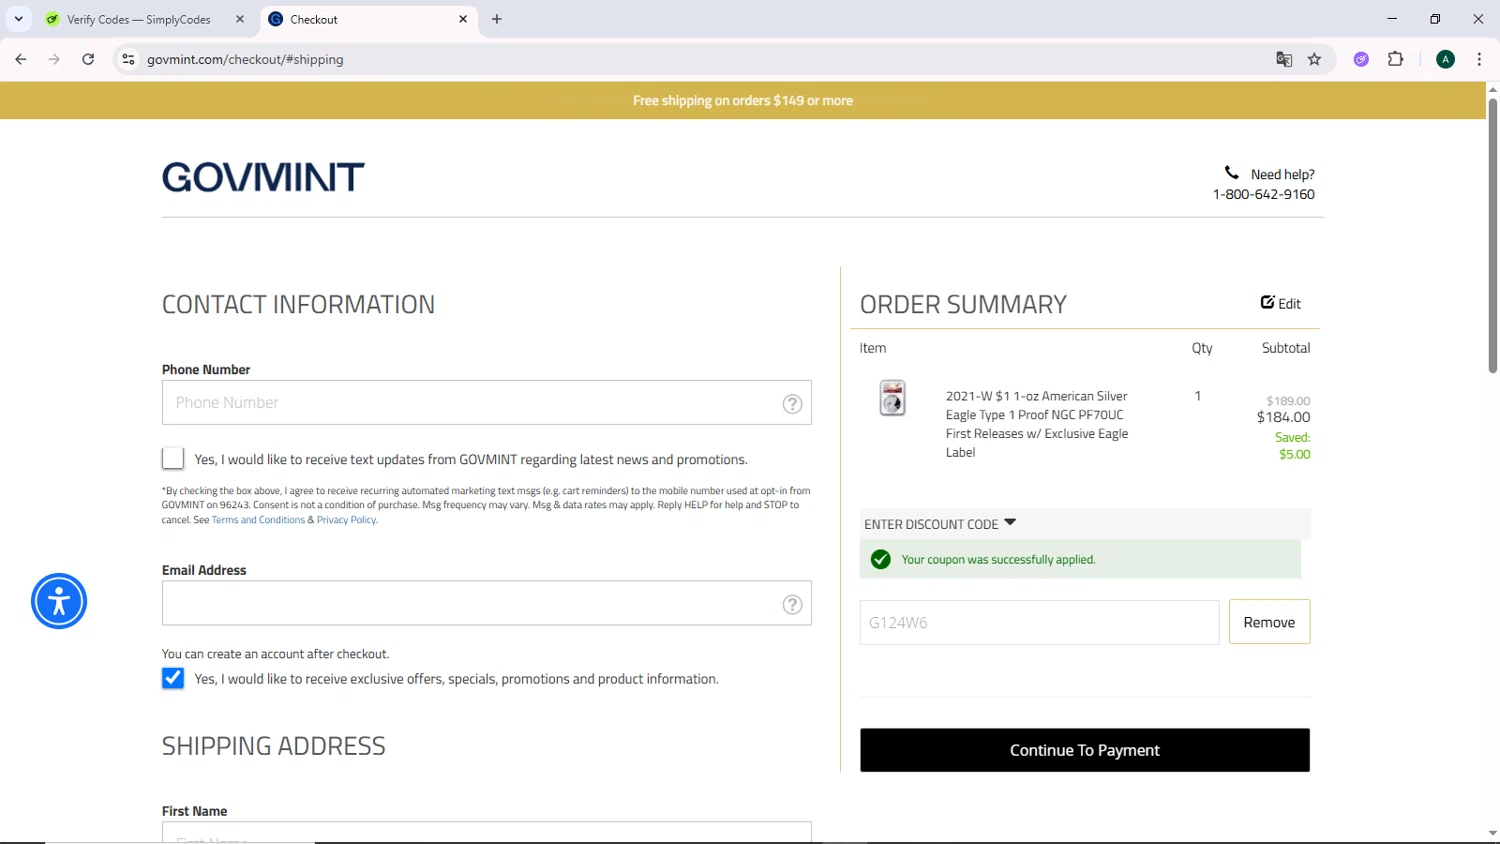Screen dimensions: 1500x844
Task: Click the browser forward arrow
Action: [x=54, y=59]
